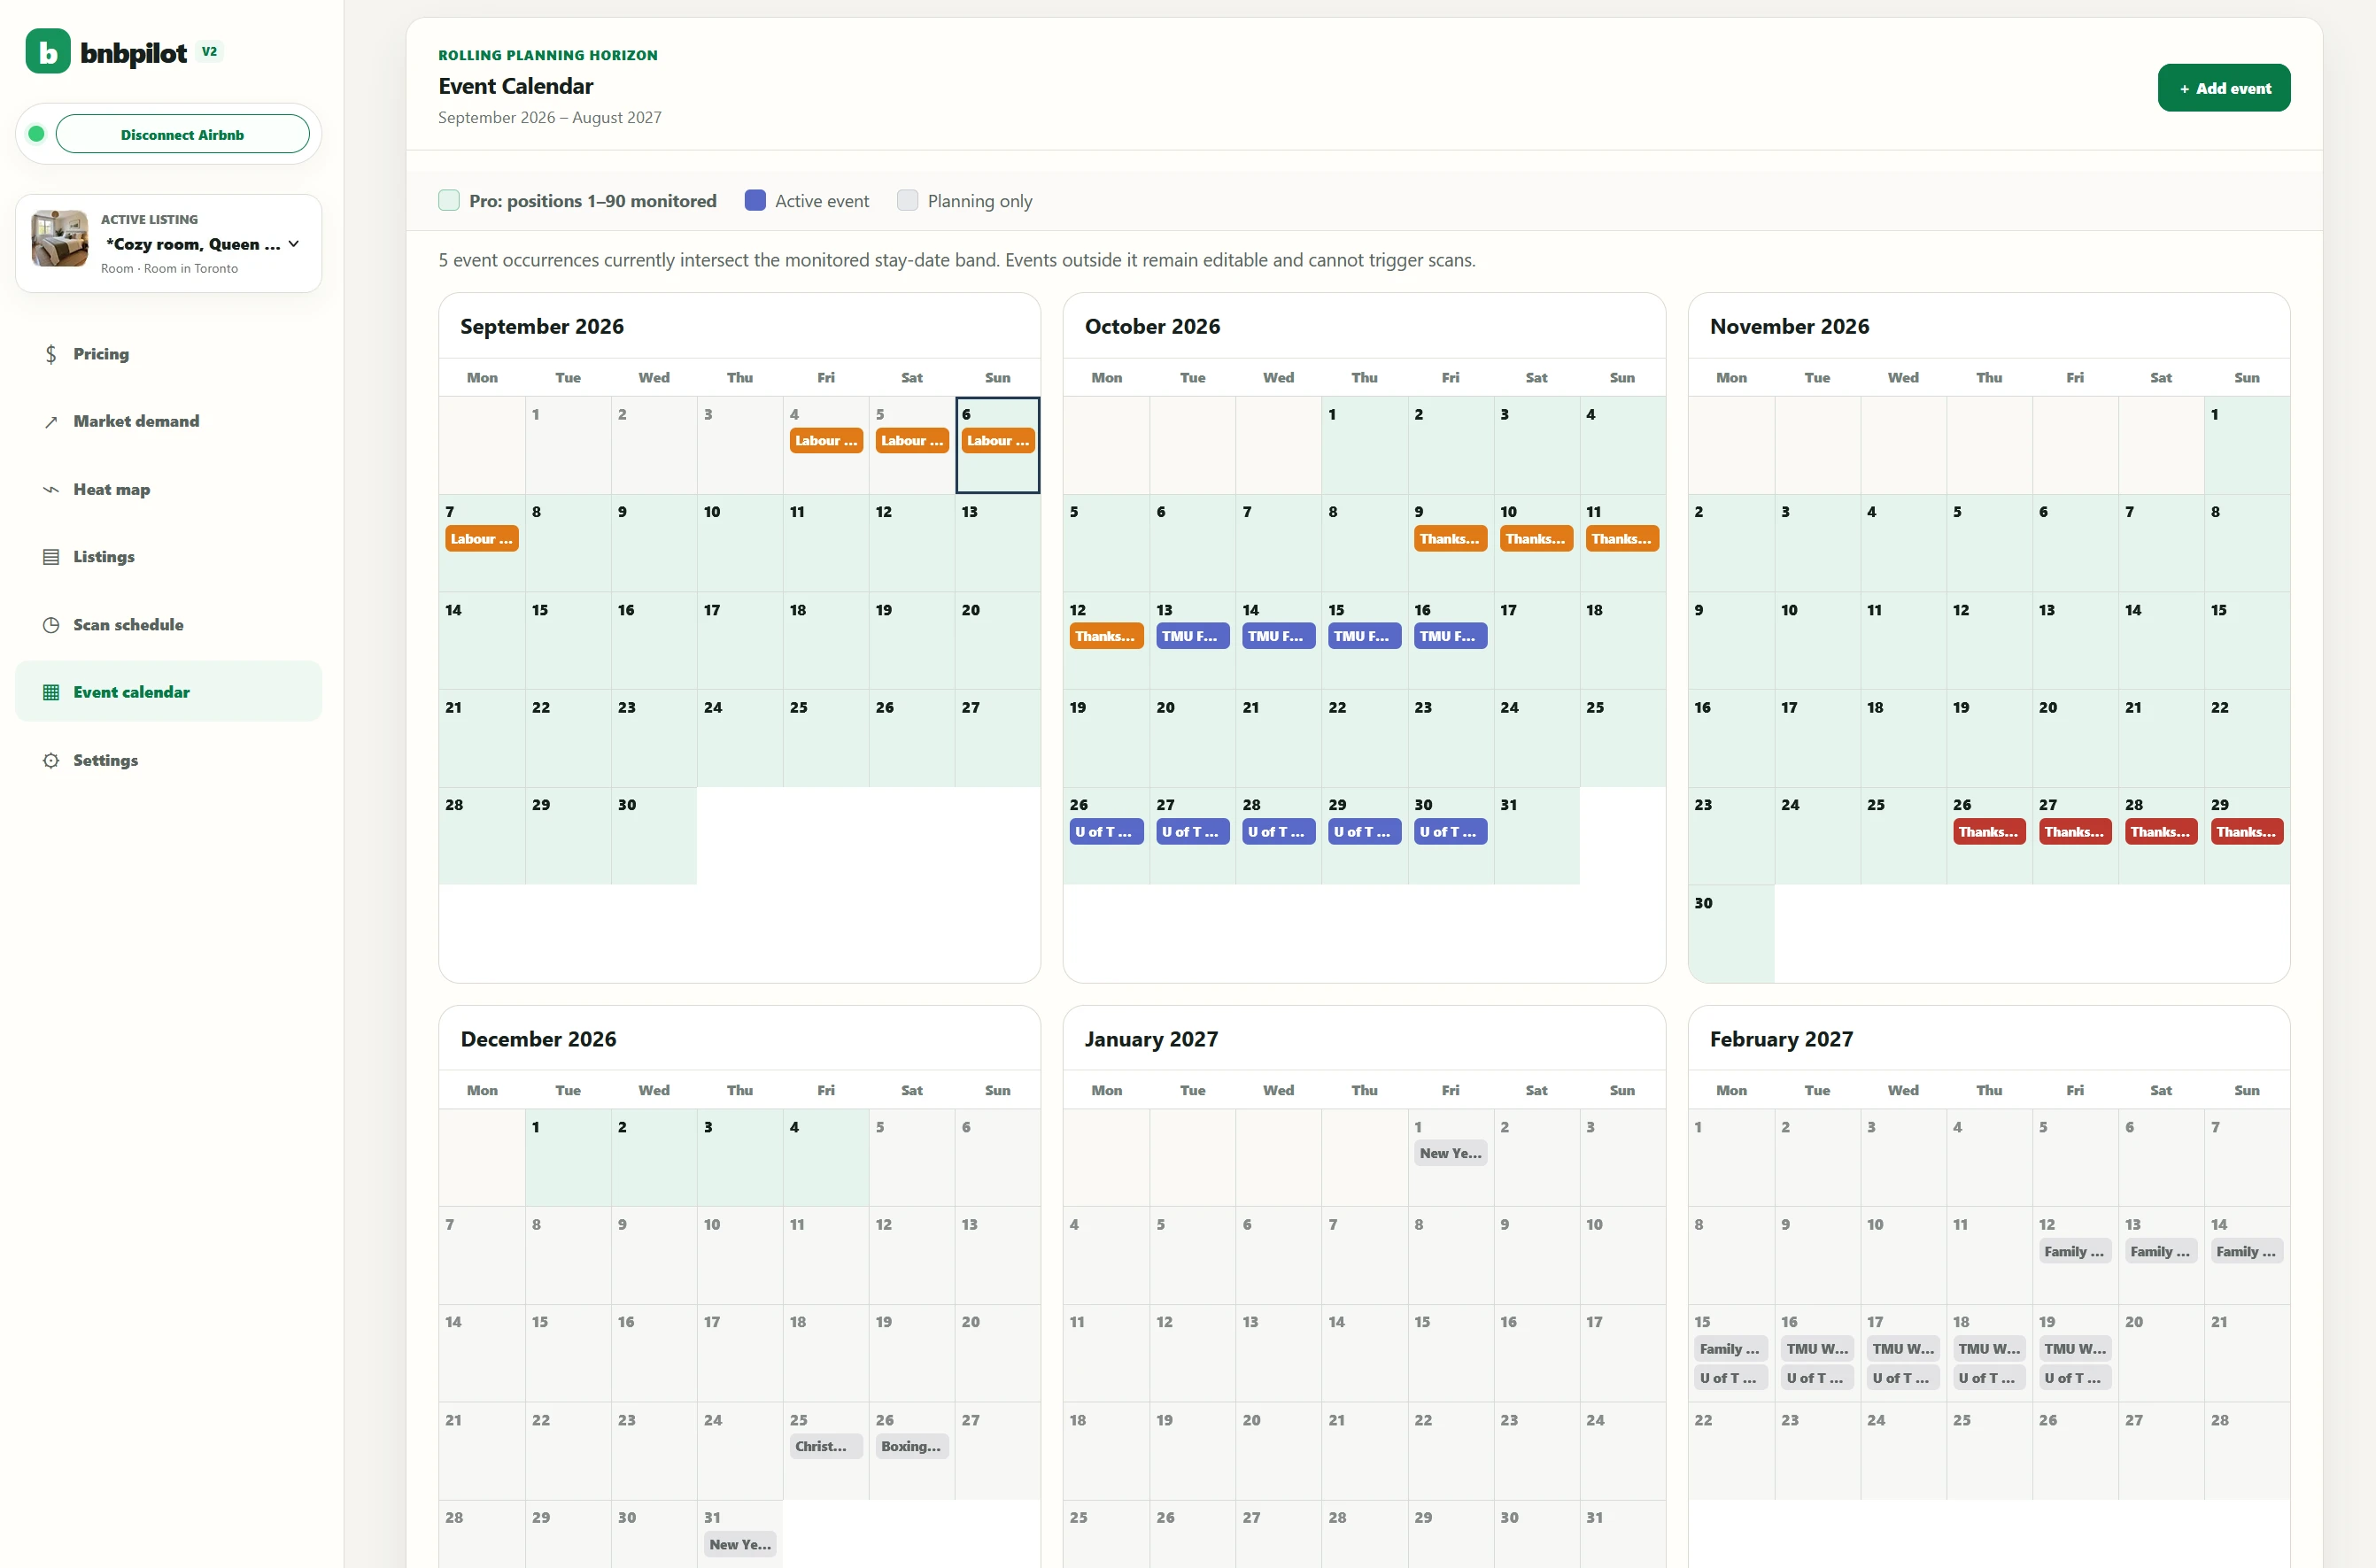Viewport: 2376px width, 1568px height.
Task: Open TMU W event on February 16
Action: 1817,1349
